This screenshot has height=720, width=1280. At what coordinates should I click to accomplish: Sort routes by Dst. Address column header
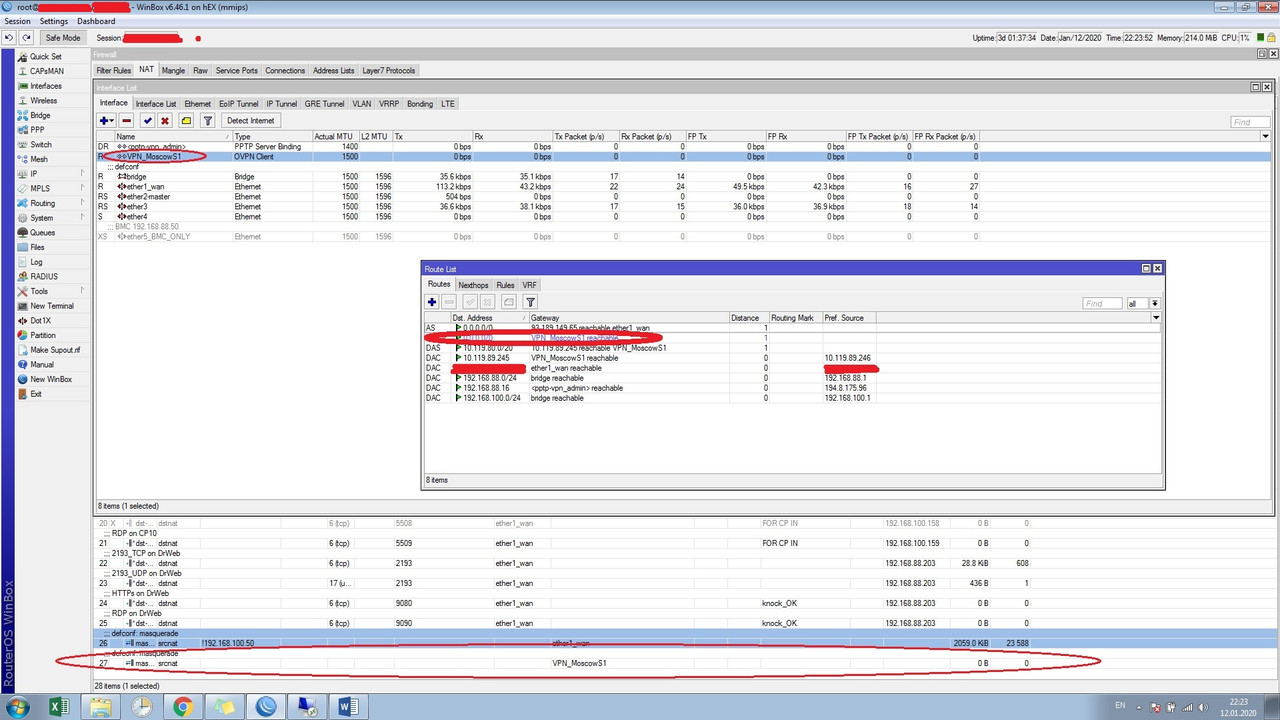(x=488, y=318)
